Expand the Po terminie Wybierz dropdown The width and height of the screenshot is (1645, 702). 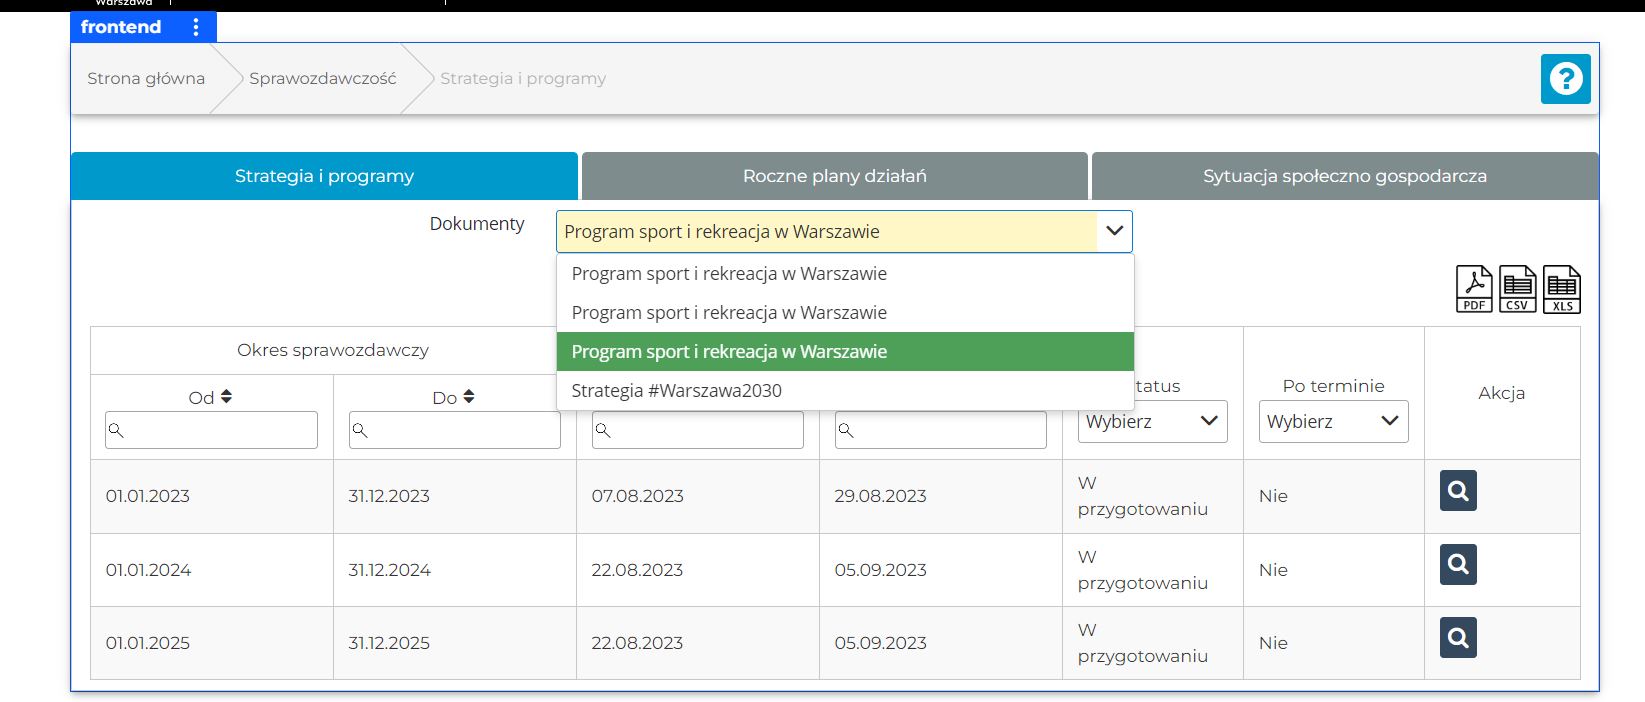[1332, 422]
